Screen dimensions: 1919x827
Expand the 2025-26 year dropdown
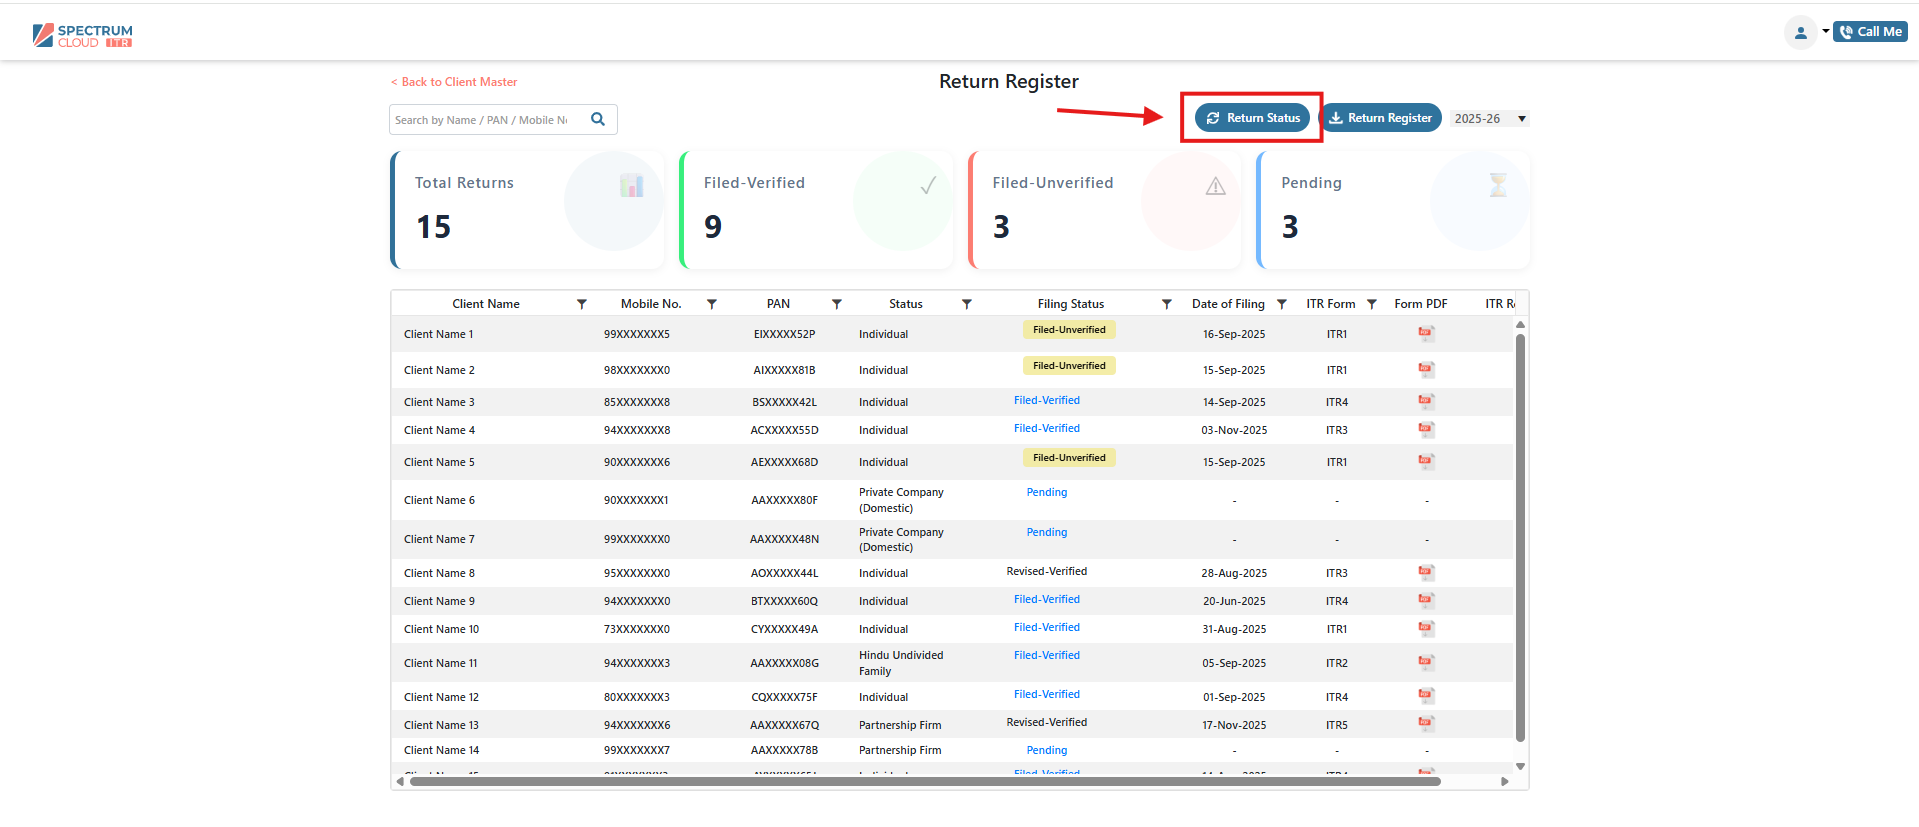point(1489,119)
